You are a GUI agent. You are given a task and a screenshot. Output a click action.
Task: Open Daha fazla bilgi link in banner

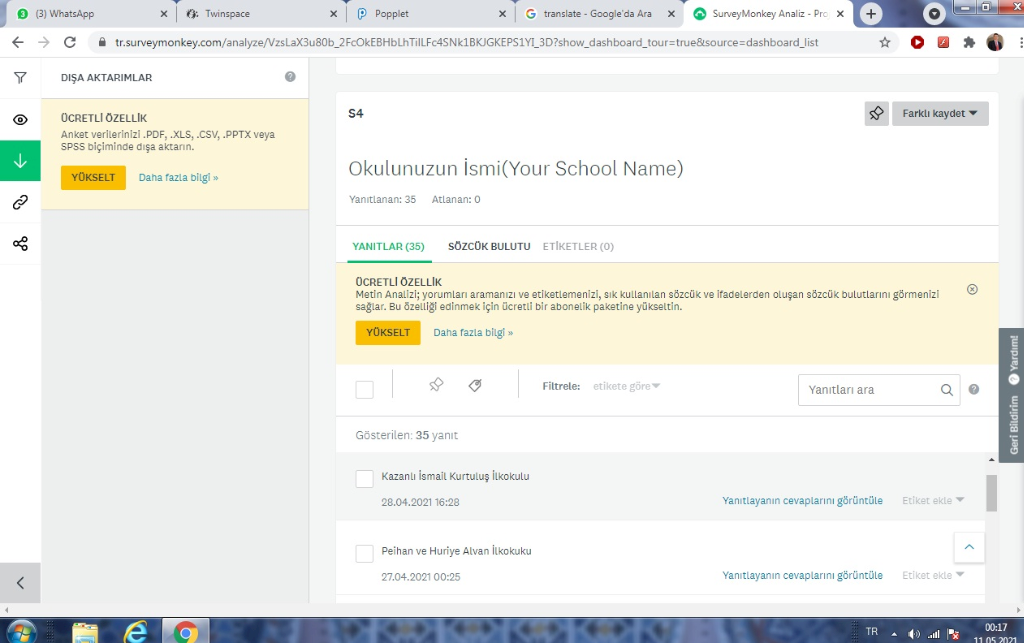(473, 332)
